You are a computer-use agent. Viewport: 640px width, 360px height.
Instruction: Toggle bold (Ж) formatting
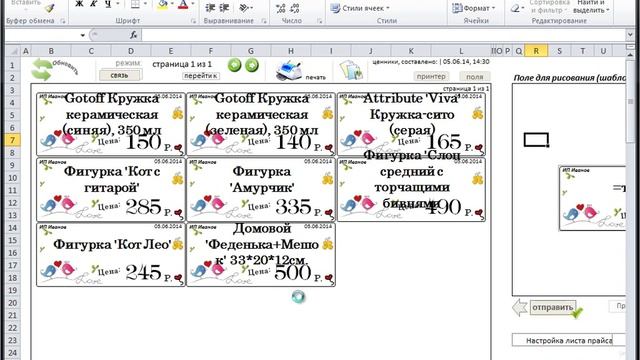(x=79, y=4)
